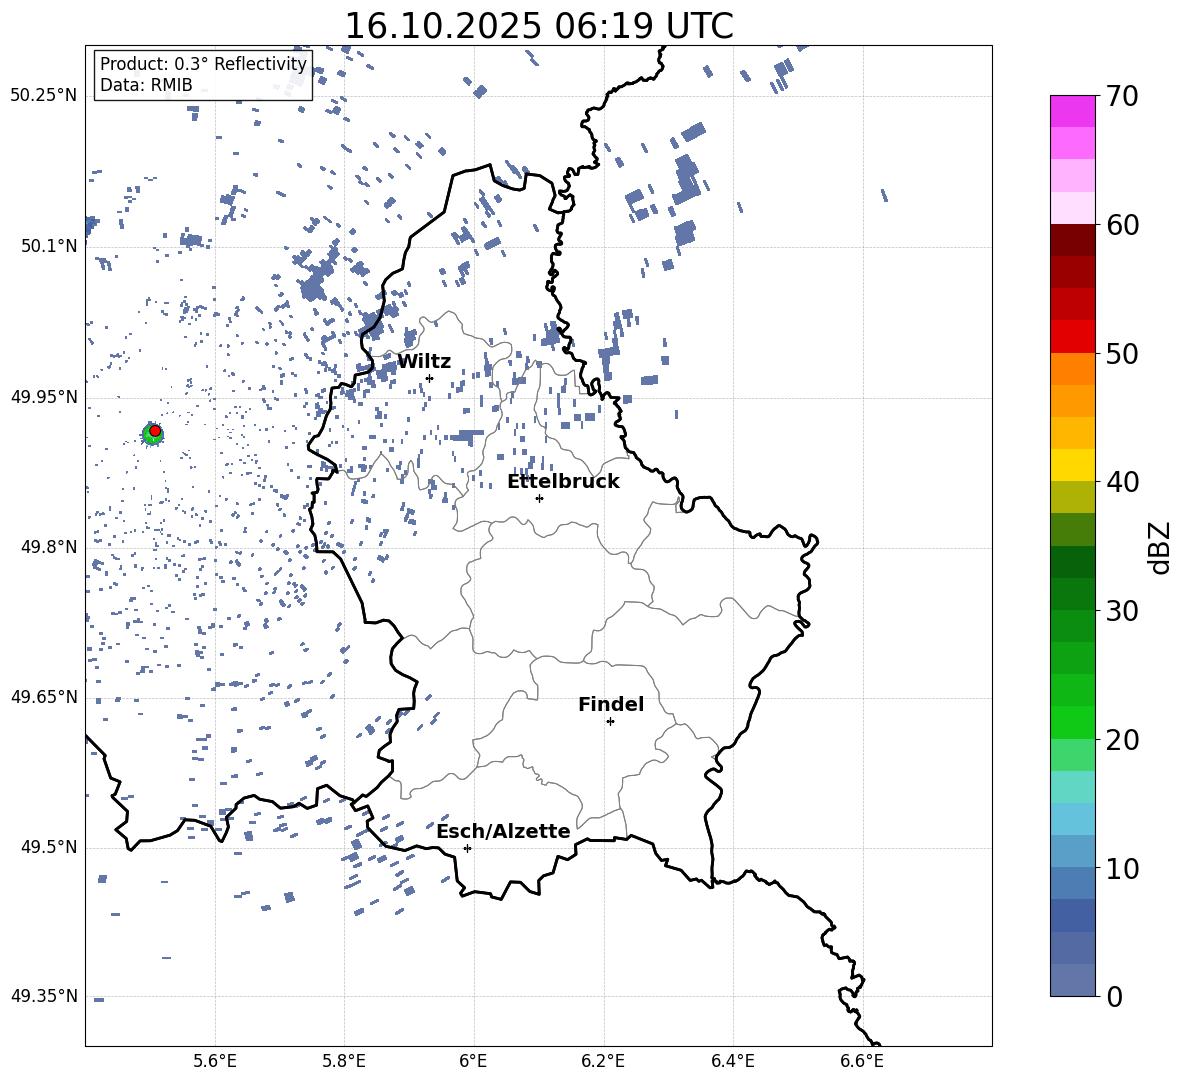Click the Findel station cross marker
This screenshot has width=1184, height=1081.
click(610, 722)
